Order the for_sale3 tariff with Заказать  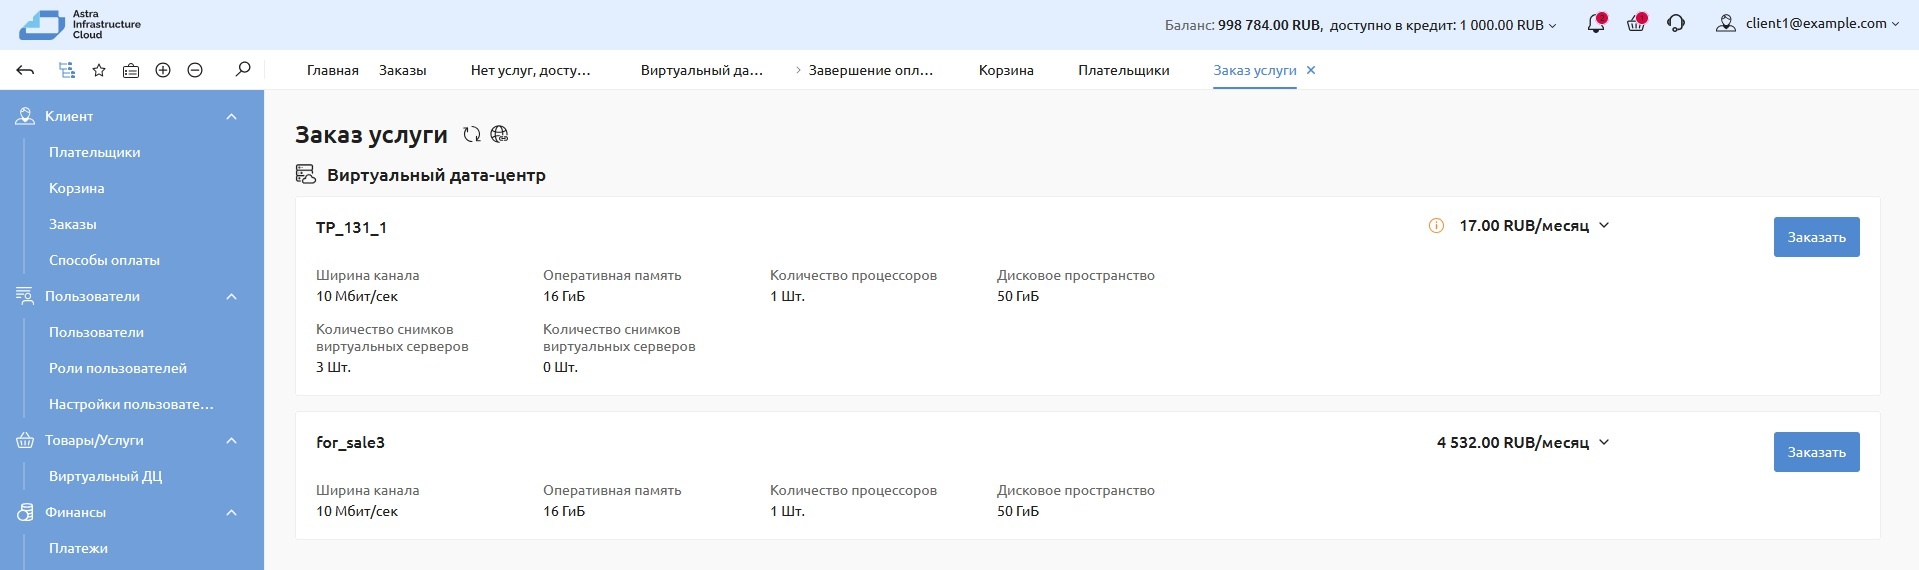tap(1816, 452)
